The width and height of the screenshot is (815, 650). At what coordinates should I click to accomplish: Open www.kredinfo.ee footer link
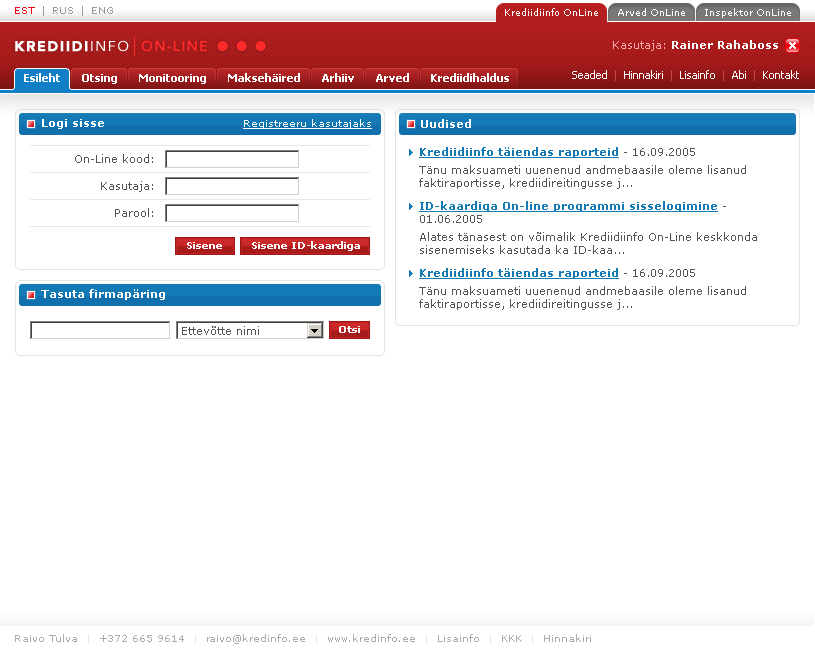point(371,639)
